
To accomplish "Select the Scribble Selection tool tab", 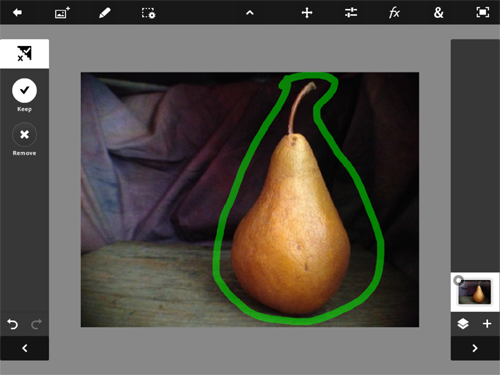I will click(24, 54).
